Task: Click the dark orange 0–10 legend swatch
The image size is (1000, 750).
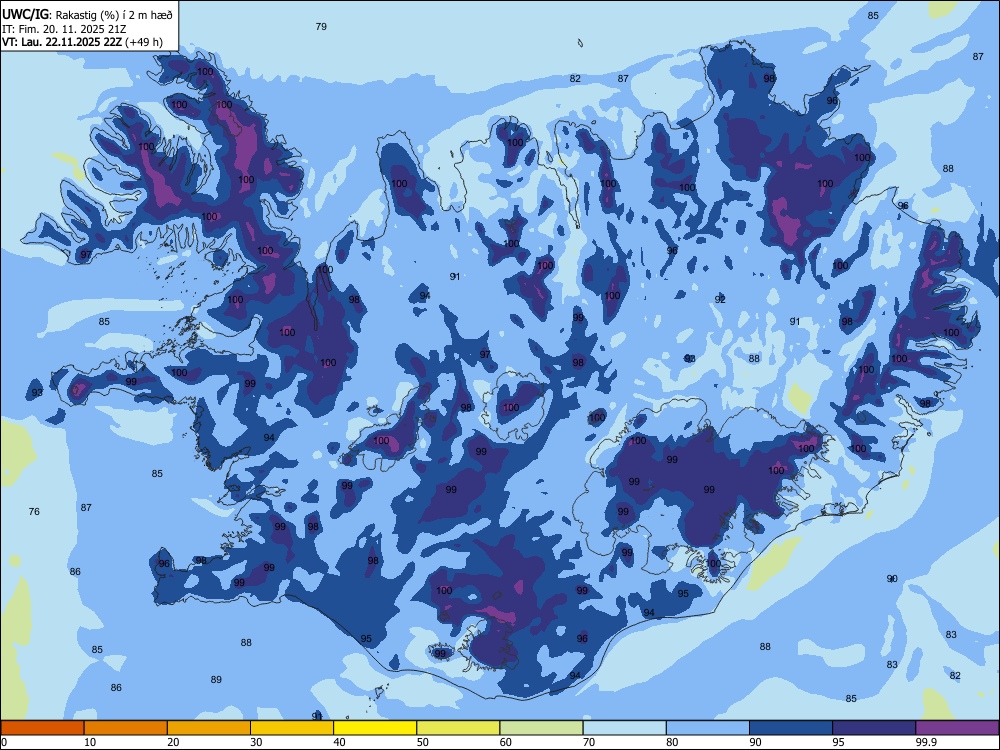Action: coord(42,728)
